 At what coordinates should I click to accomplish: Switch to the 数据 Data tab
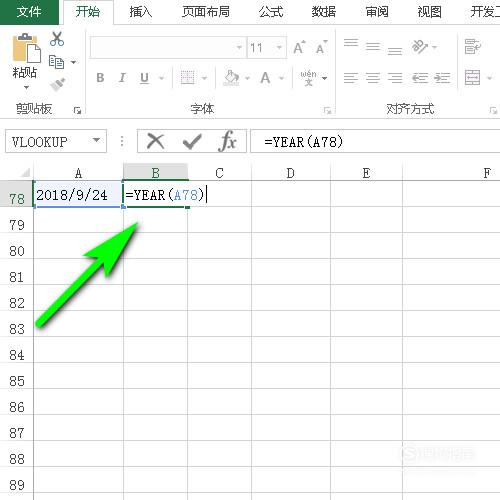pos(324,12)
